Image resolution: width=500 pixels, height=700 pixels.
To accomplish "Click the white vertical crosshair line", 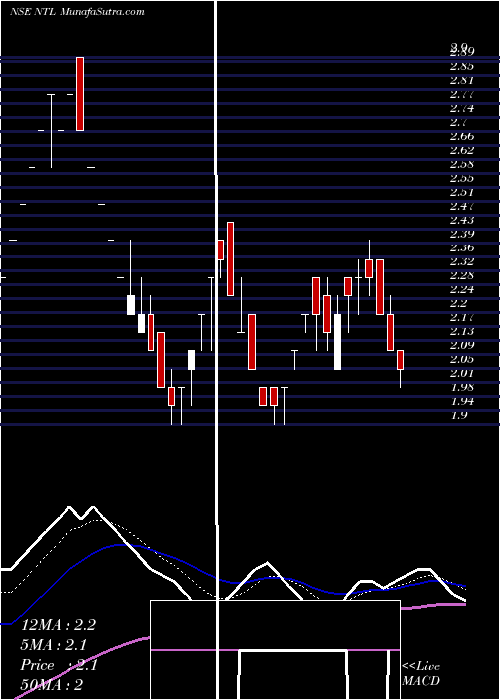I will pos(217,350).
